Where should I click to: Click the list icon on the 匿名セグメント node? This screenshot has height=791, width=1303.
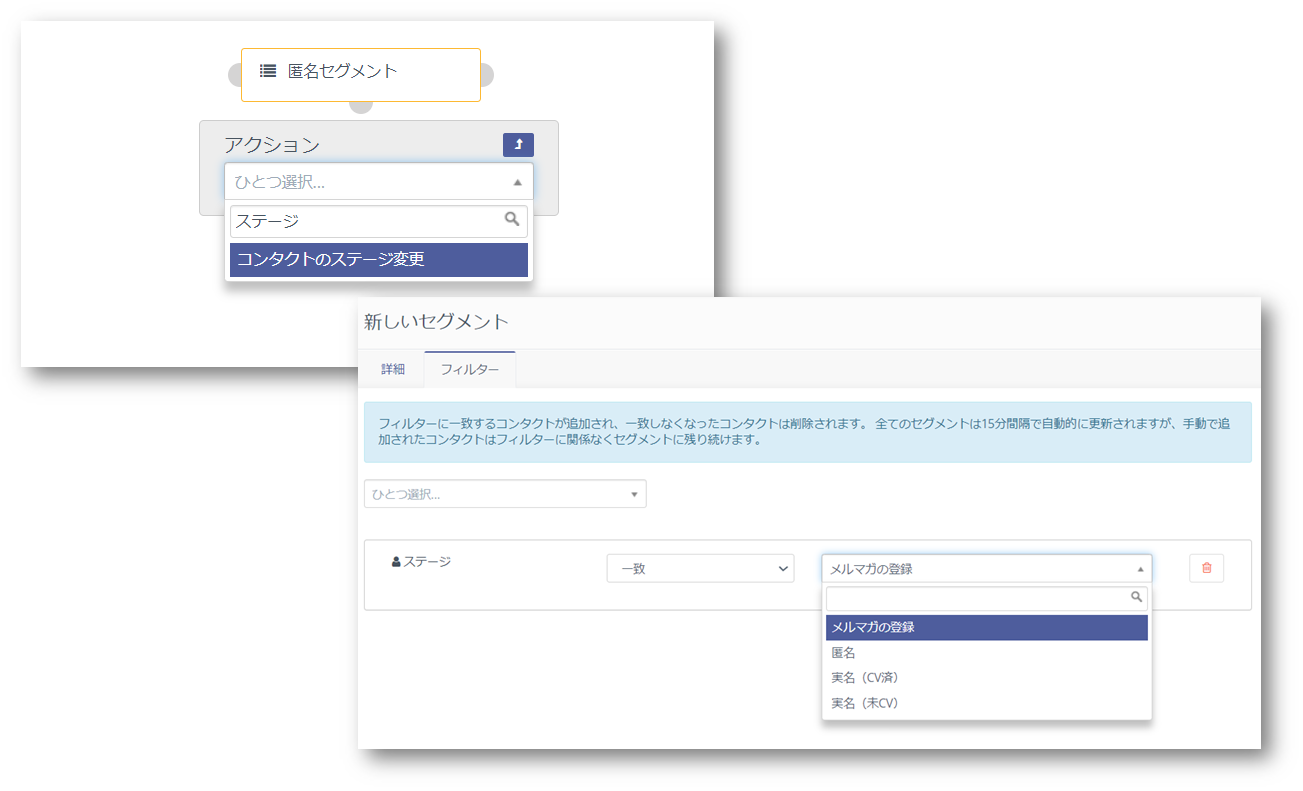pos(268,71)
